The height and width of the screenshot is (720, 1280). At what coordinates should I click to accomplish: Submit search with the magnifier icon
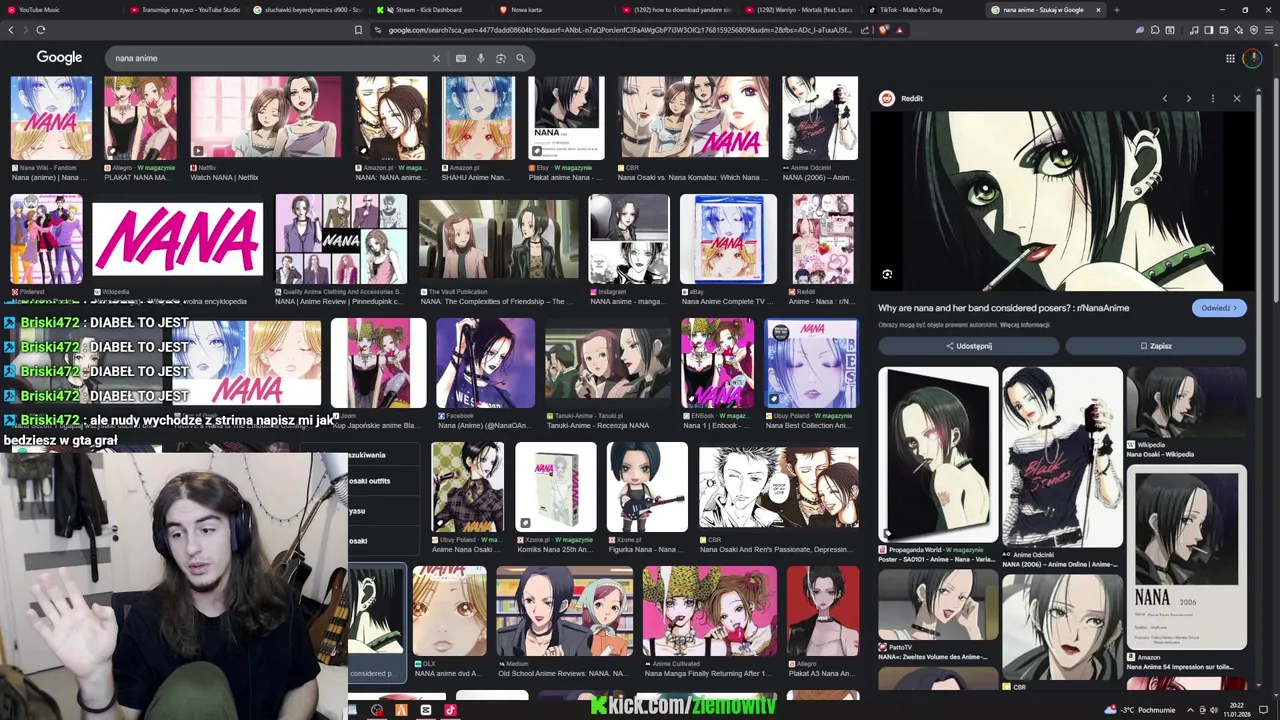click(x=520, y=58)
